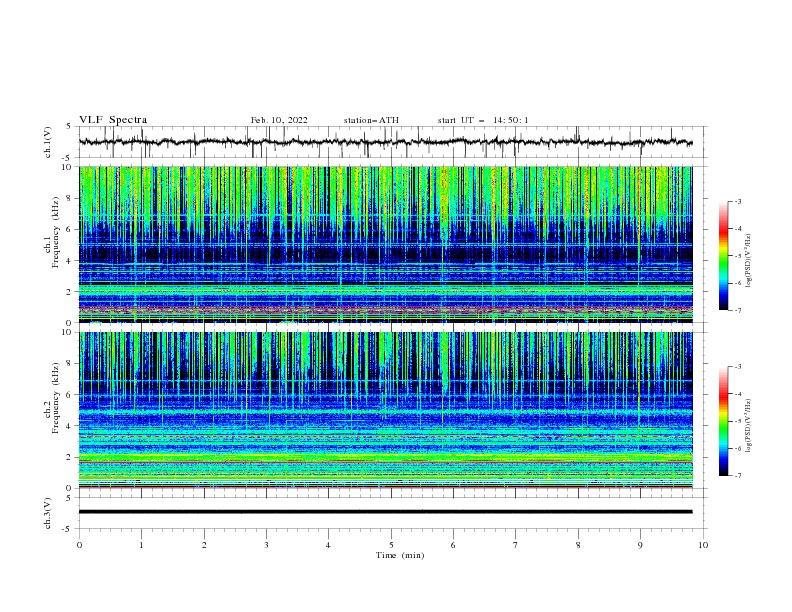792x612 pixels.
Task: Click the ch.2 PSD color bar
Action: (723, 421)
